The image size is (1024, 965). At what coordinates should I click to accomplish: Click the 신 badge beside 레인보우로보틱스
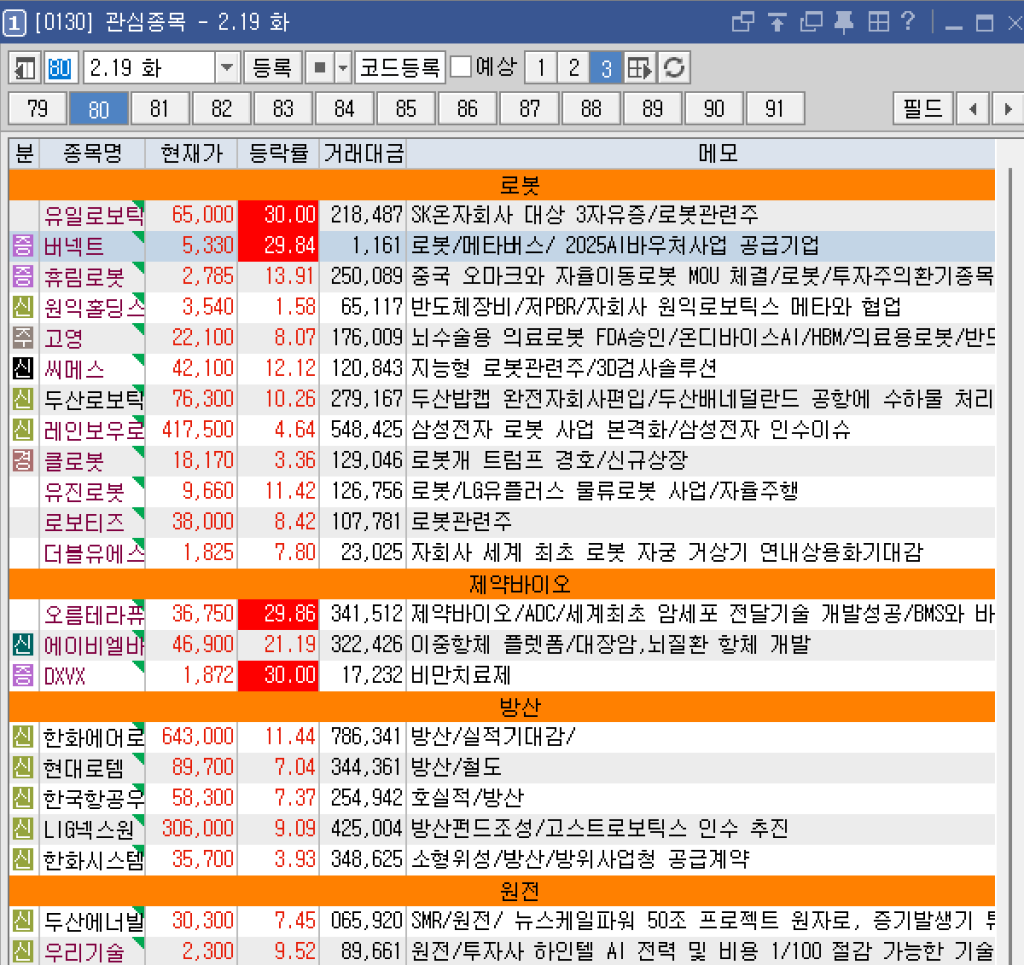tap(23, 430)
